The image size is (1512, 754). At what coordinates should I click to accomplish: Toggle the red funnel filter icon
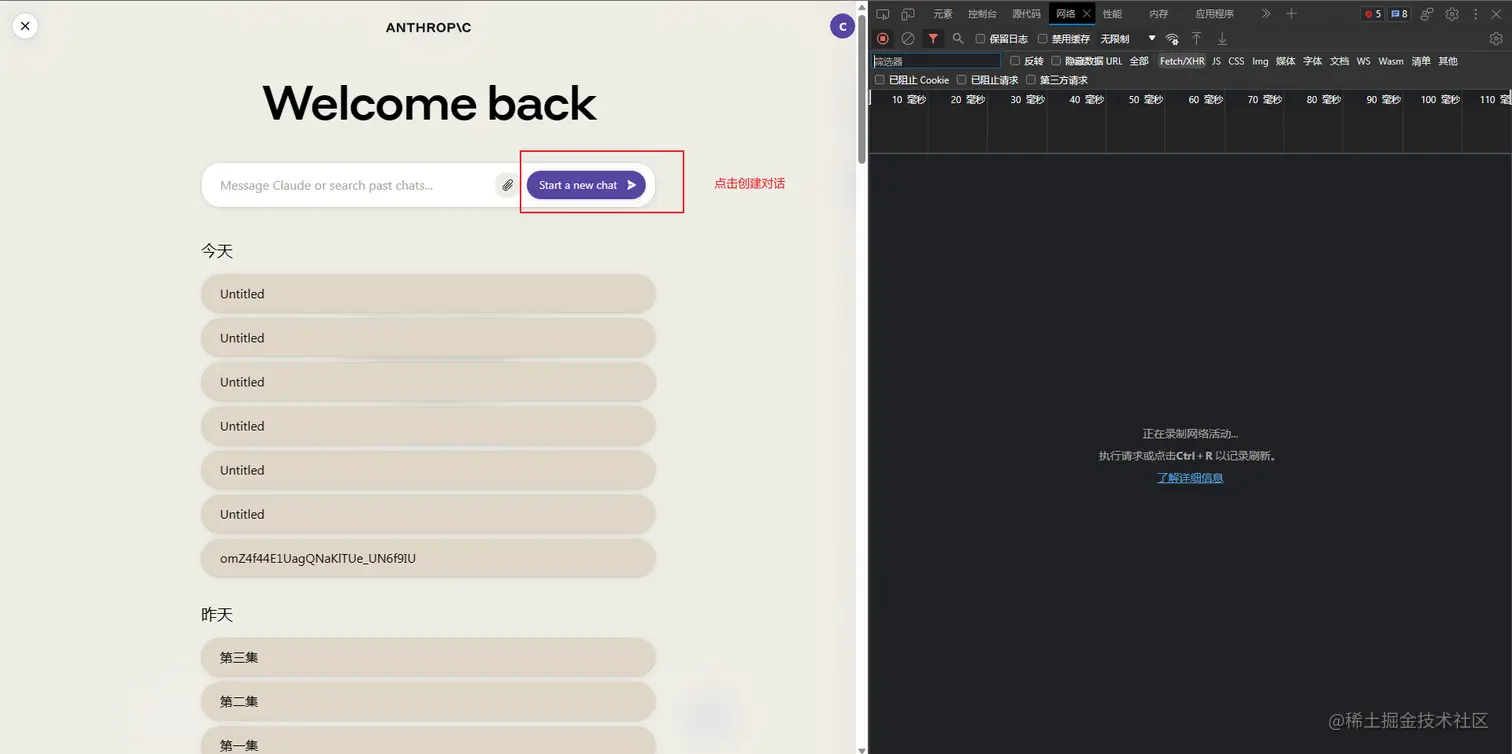point(933,39)
